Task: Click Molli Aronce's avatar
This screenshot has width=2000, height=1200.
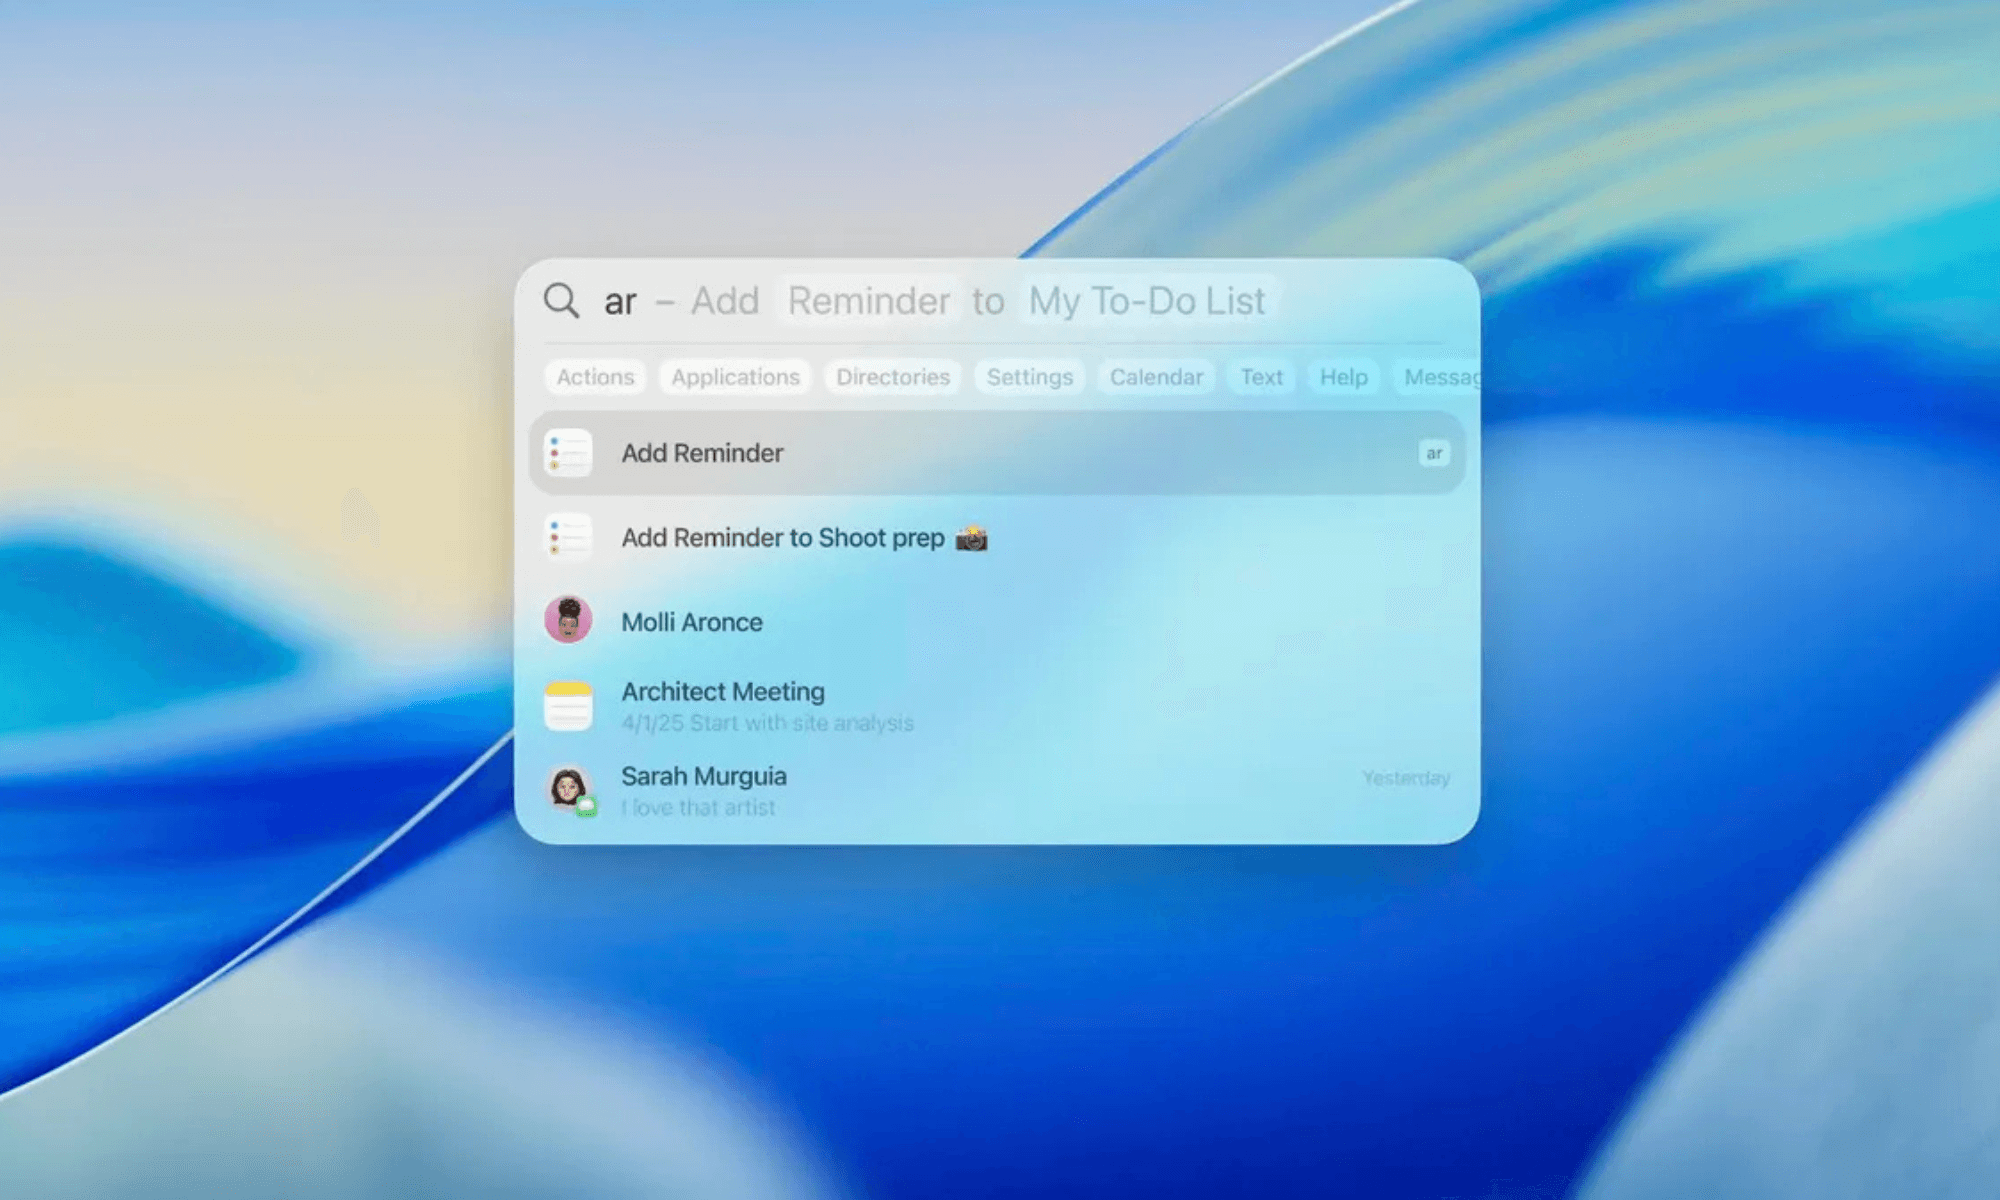Action: [x=568, y=620]
